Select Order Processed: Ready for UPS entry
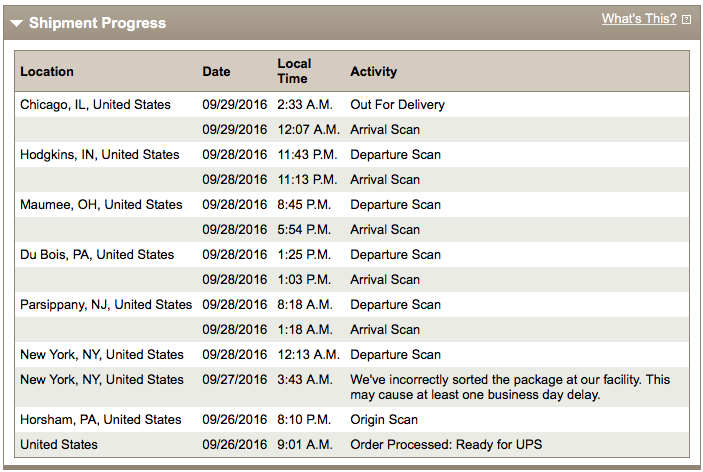The image size is (703, 472). pyautogui.click(x=446, y=445)
